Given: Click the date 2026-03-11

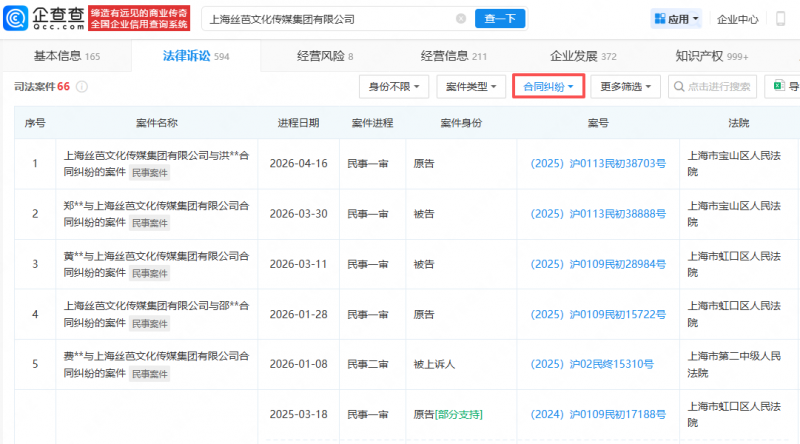Looking at the screenshot, I should coord(298,264).
